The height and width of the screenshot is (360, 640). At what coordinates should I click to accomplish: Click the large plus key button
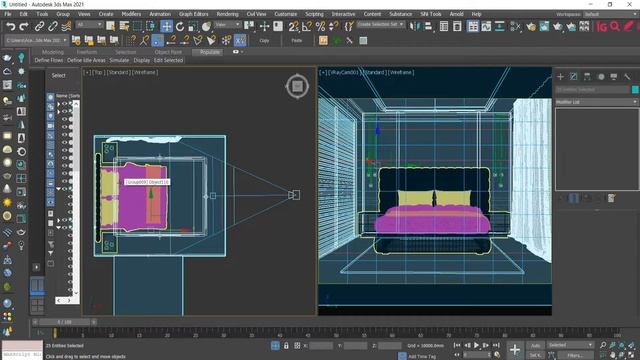515,350
